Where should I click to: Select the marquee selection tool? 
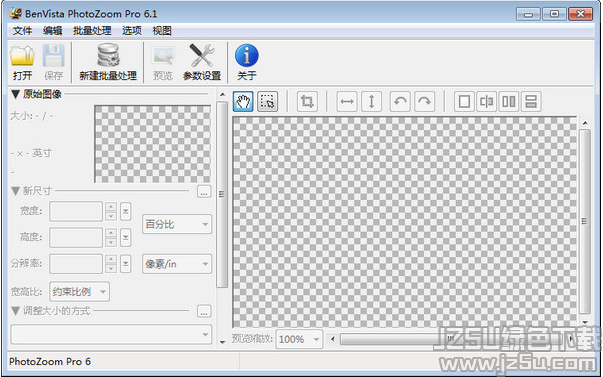click(267, 102)
